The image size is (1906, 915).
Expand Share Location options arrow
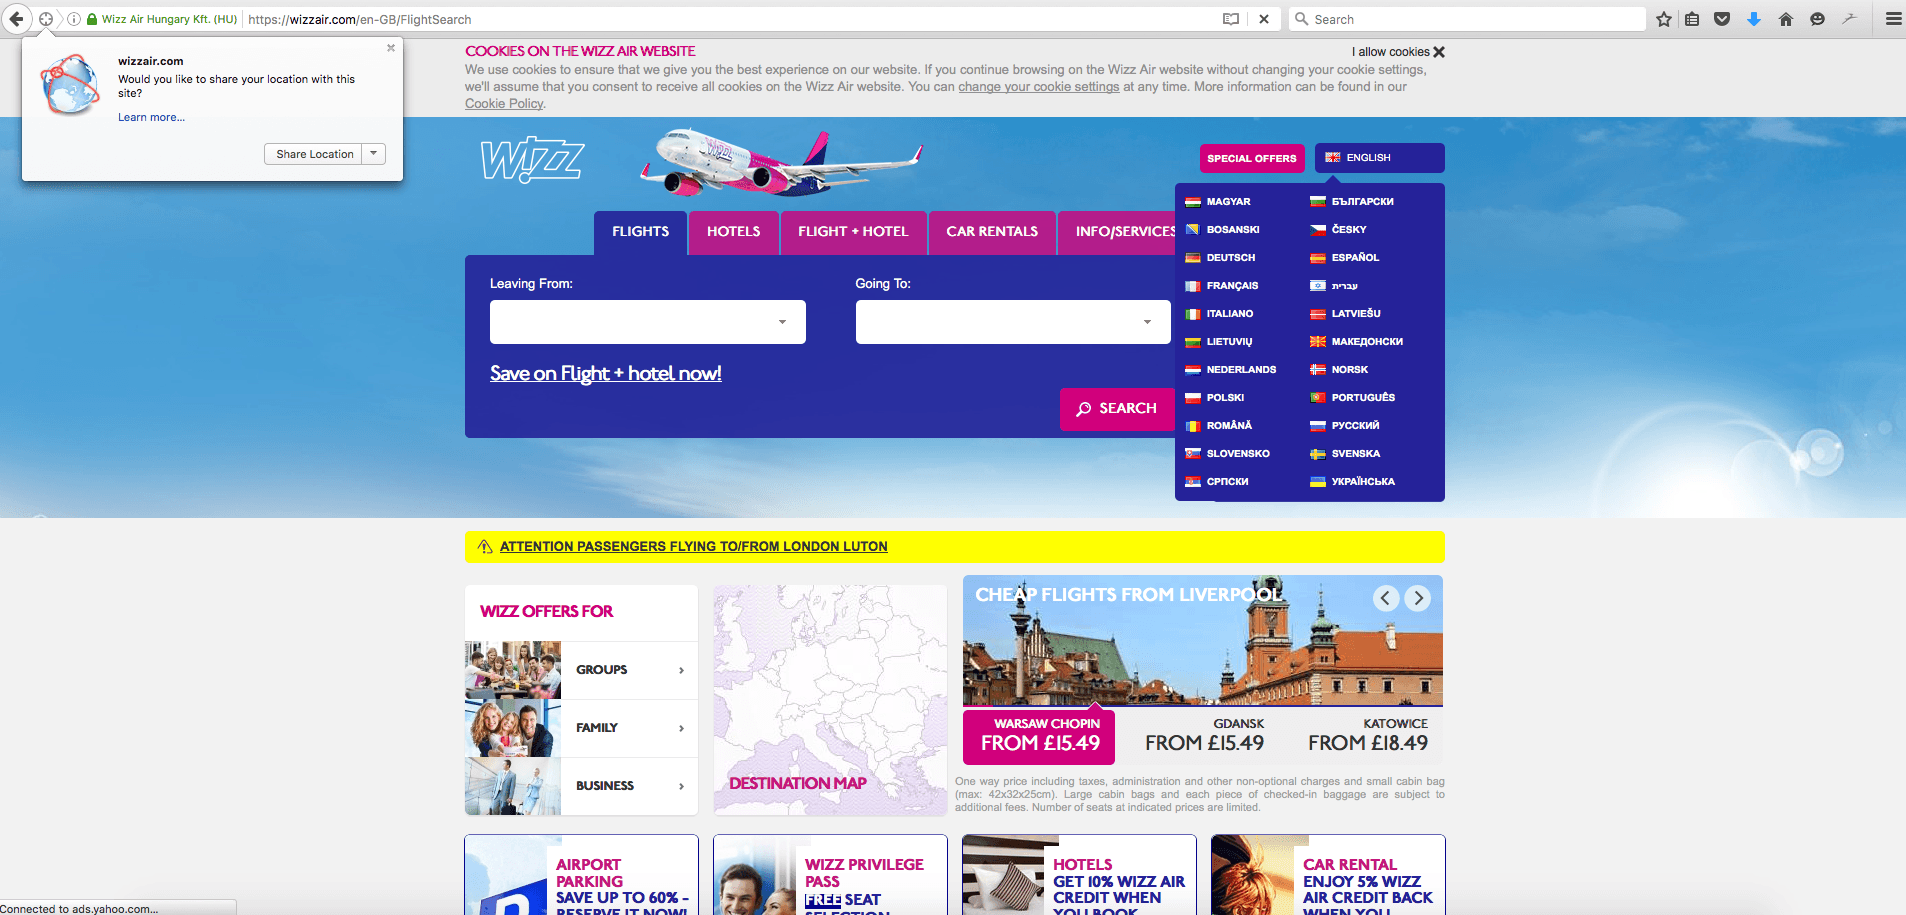374,154
